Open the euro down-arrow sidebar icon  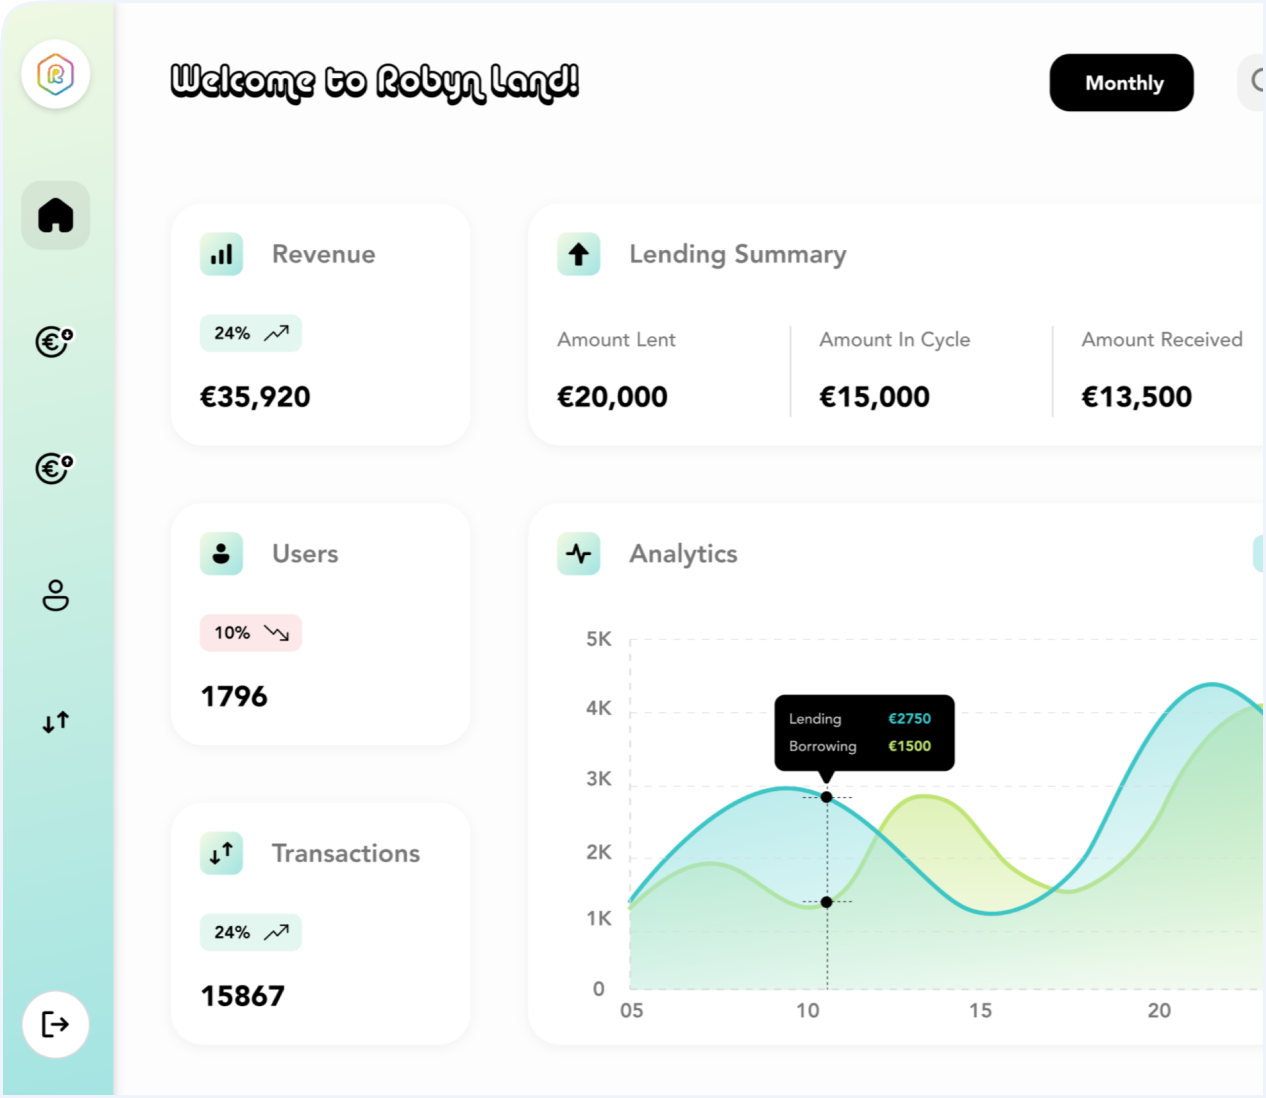[55, 341]
